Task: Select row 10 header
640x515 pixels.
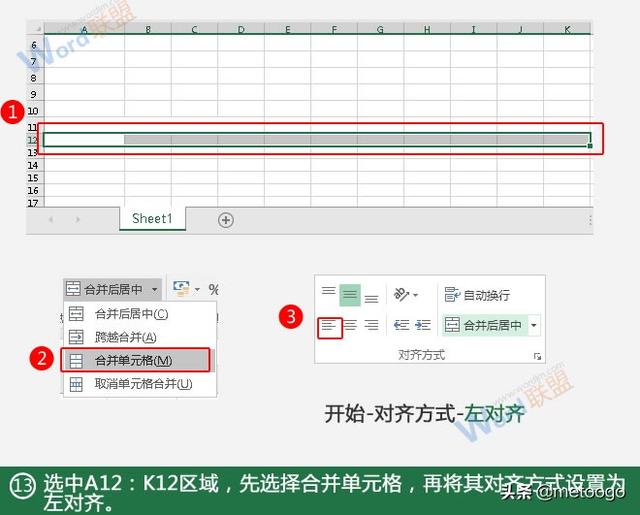Action: coord(33,111)
